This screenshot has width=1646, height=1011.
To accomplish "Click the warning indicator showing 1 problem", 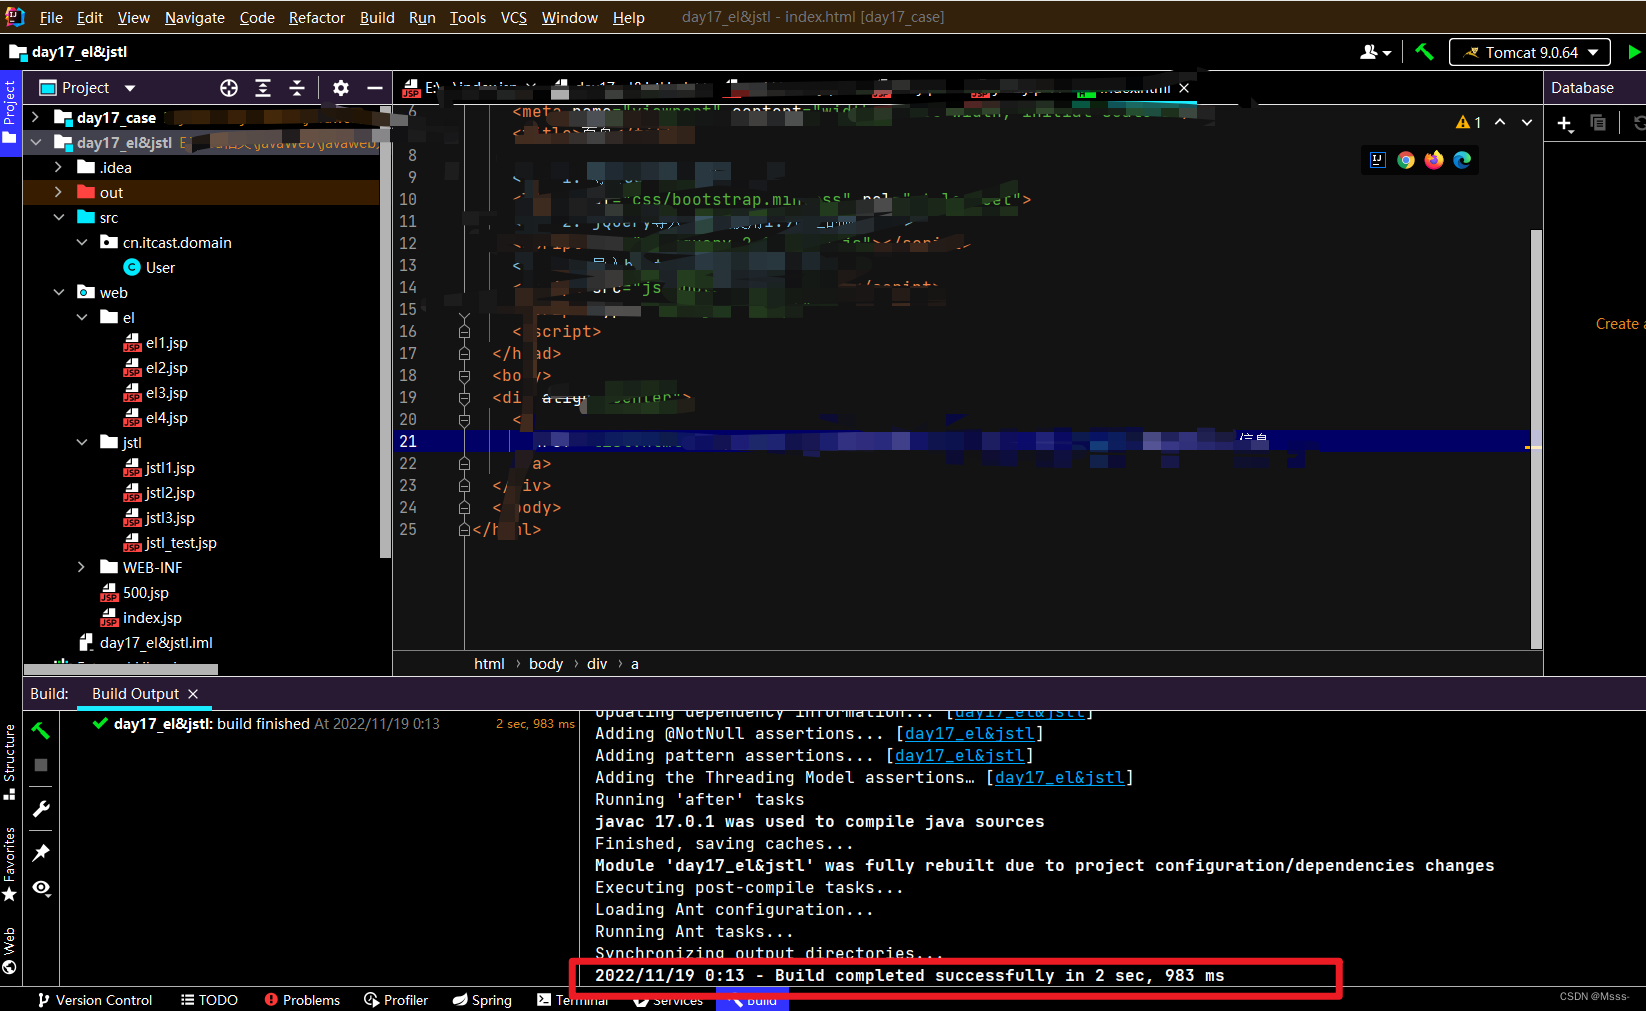I will coord(1469,122).
